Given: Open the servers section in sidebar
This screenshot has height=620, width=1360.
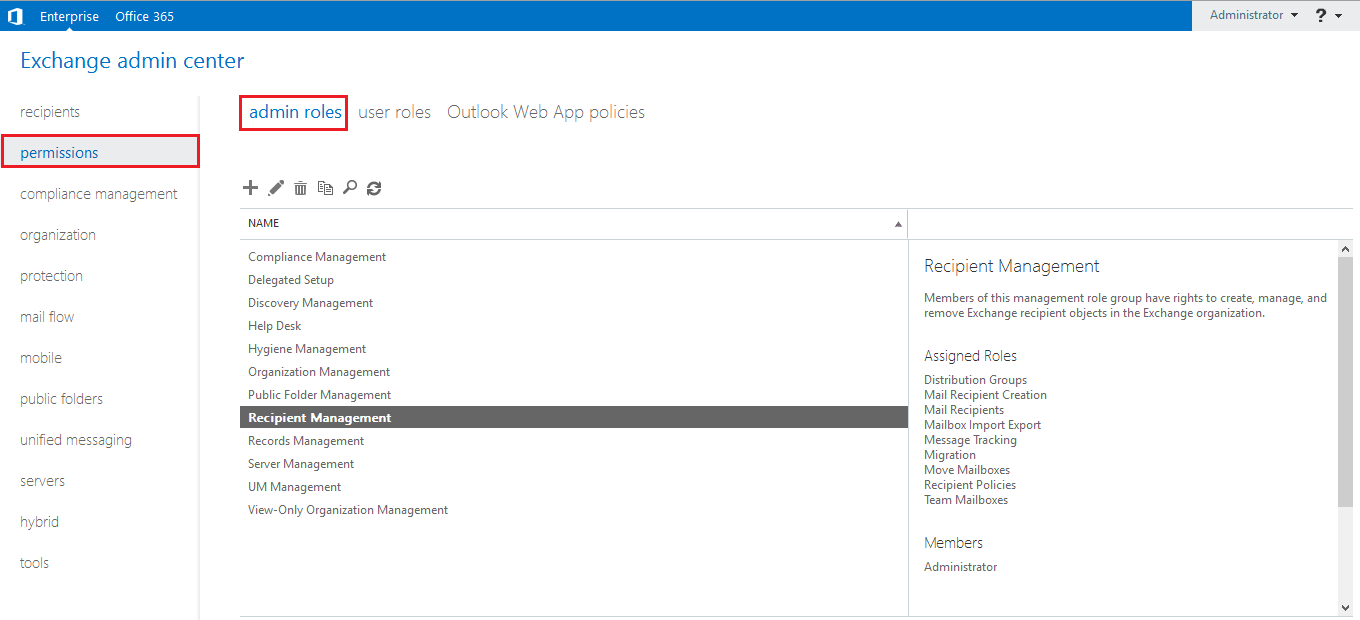Looking at the screenshot, I should point(42,481).
